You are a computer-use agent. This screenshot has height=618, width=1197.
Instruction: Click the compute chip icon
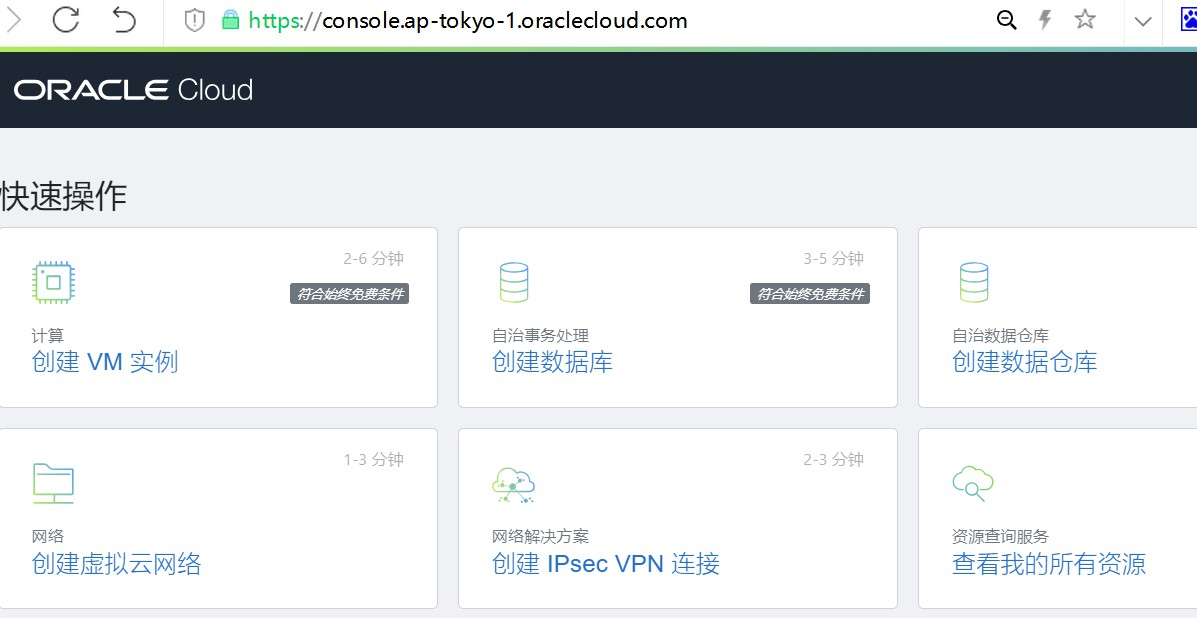53,282
